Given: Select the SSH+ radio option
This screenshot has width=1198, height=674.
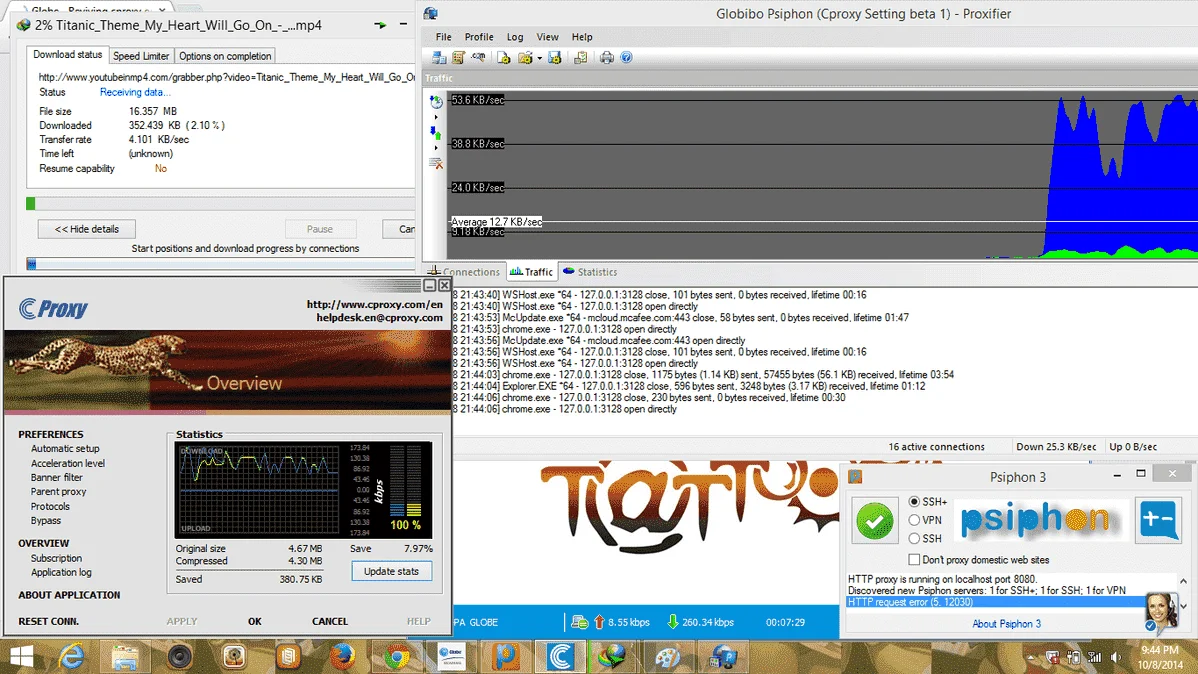Looking at the screenshot, I should click(914, 502).
